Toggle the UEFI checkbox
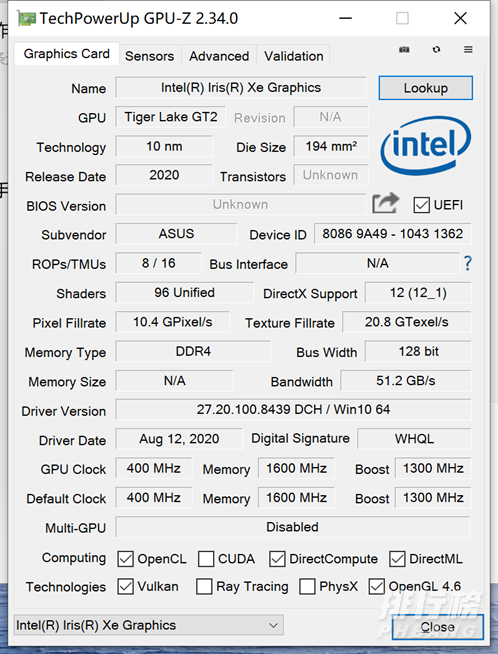This screenshot has width=498, height=654. point(421,205)
